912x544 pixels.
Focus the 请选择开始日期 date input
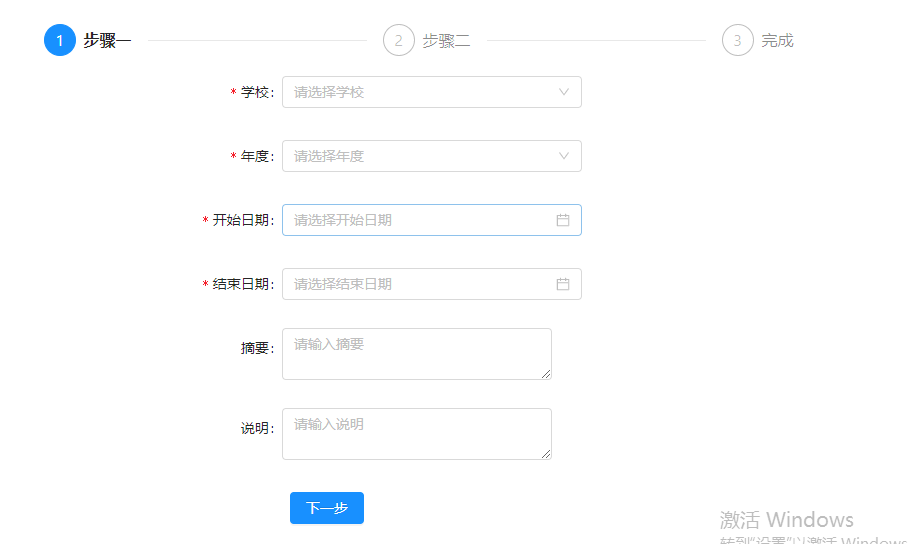tap(432, 220)
